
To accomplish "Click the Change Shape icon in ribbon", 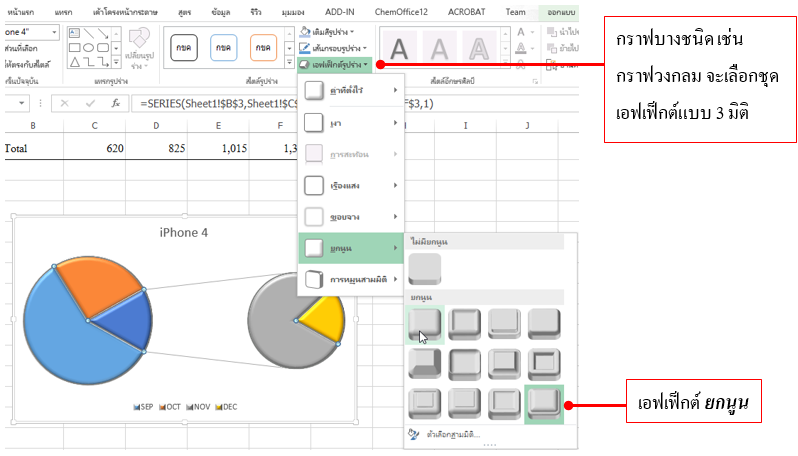I will pos(140,47).
